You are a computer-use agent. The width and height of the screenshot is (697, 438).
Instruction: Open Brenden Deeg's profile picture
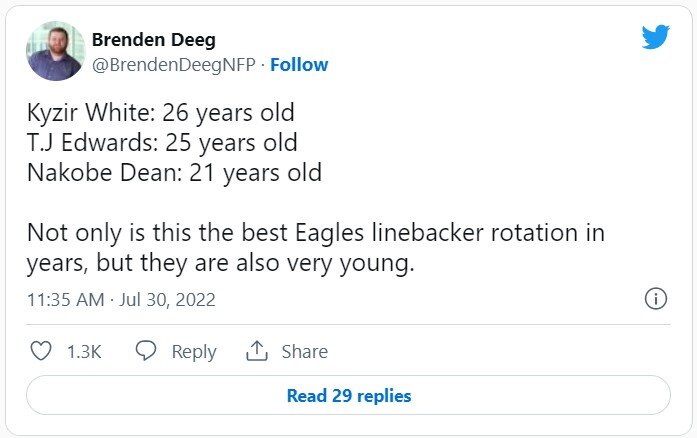coord(56,52)
